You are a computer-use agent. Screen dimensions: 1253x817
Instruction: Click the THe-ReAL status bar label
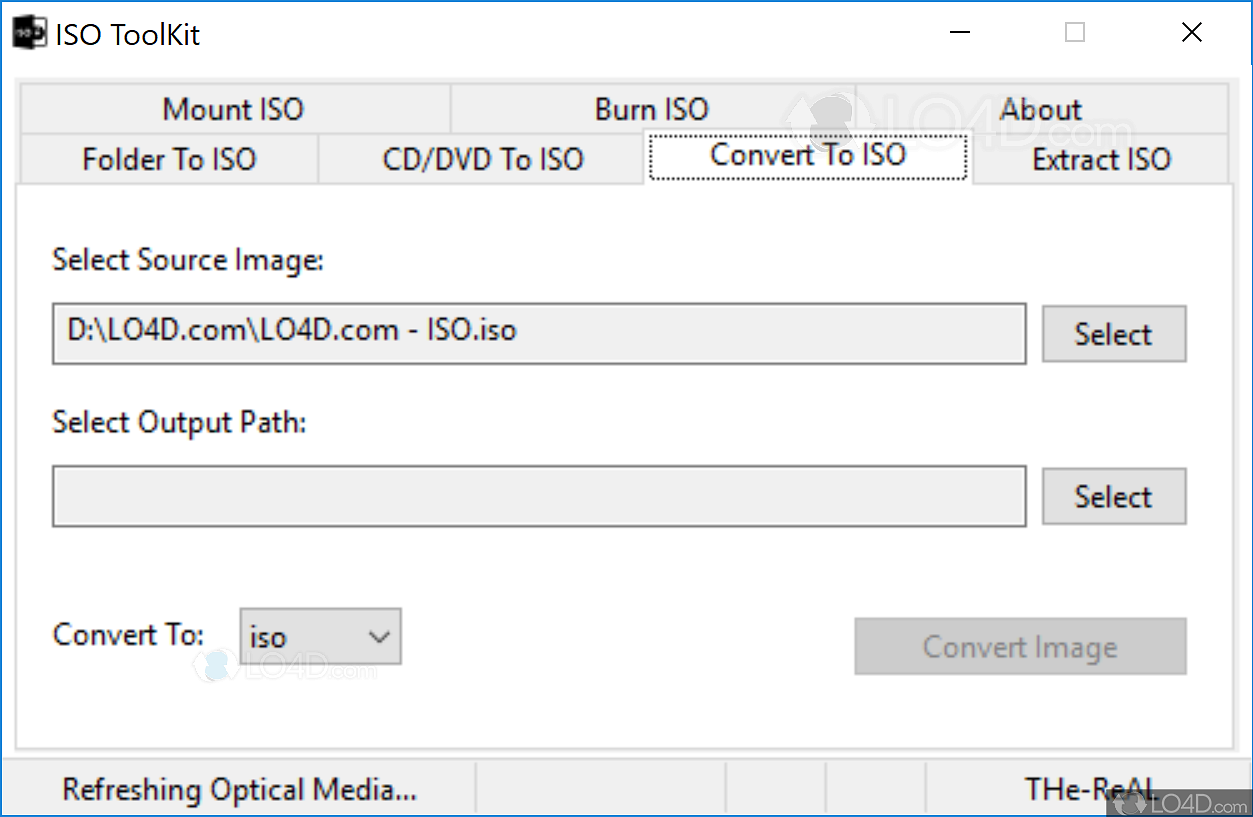[1089, 790]
